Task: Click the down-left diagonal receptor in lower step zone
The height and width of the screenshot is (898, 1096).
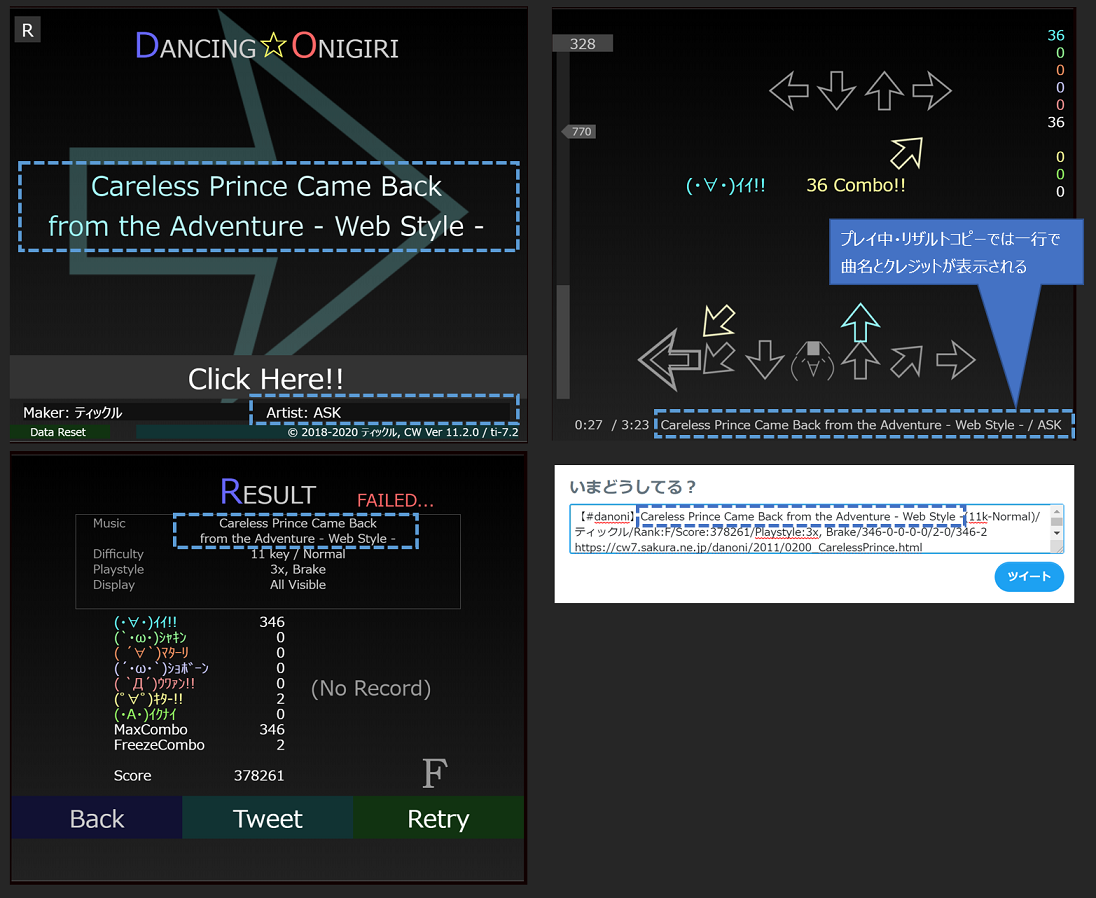Action: tap(719, 359)
